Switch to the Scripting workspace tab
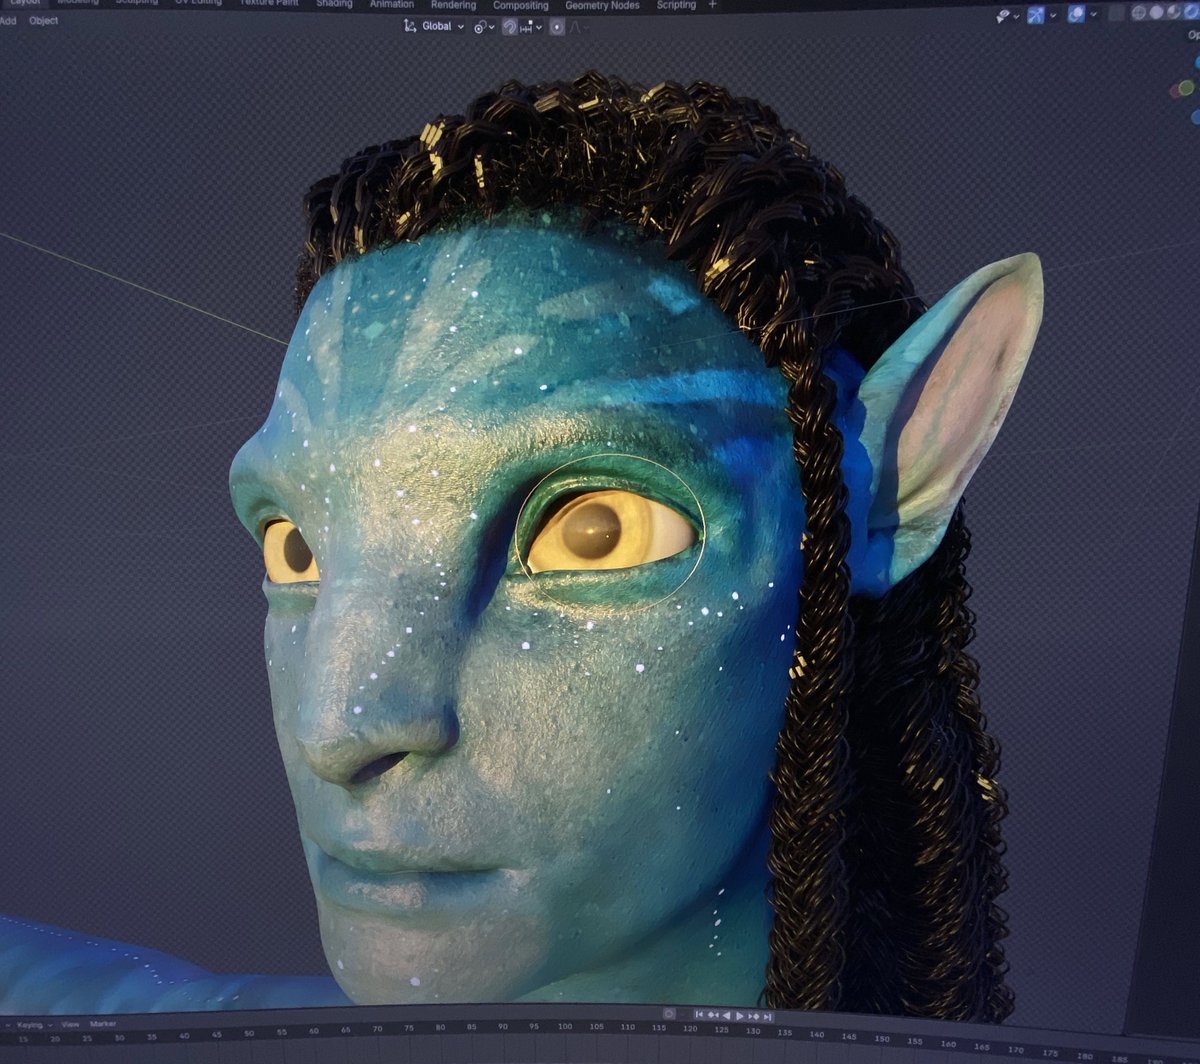This screenshot has height=1064, width=1200. point(676,5)
